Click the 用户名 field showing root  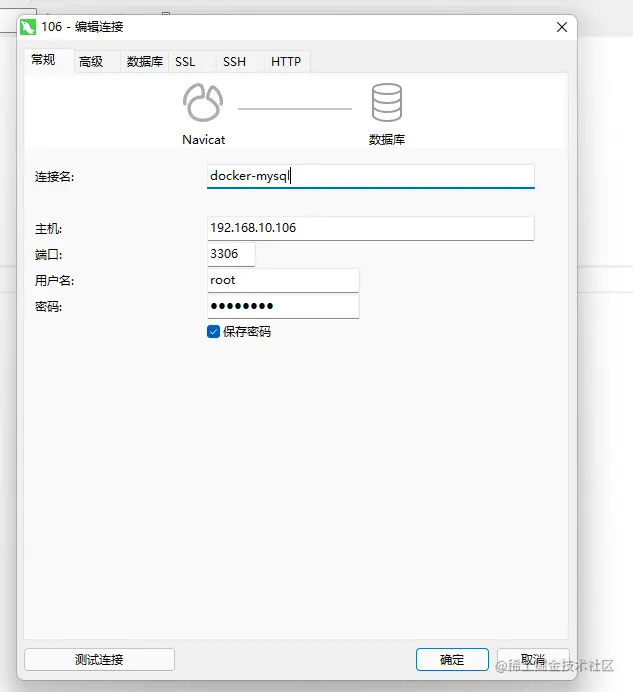283,280
